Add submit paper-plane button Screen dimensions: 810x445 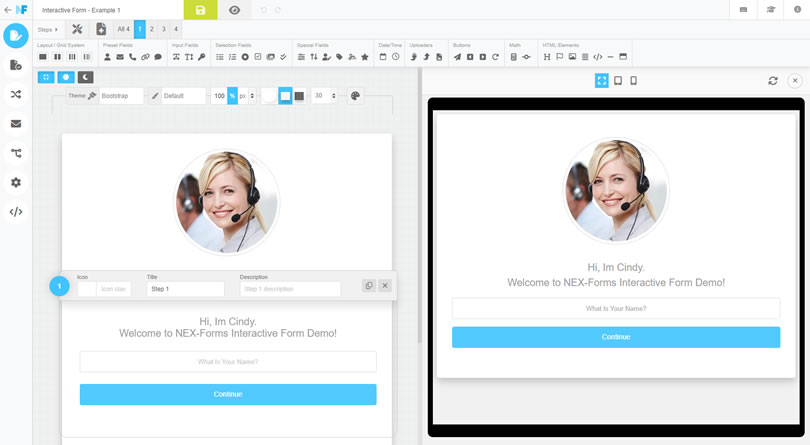click(x=457, y=57)
